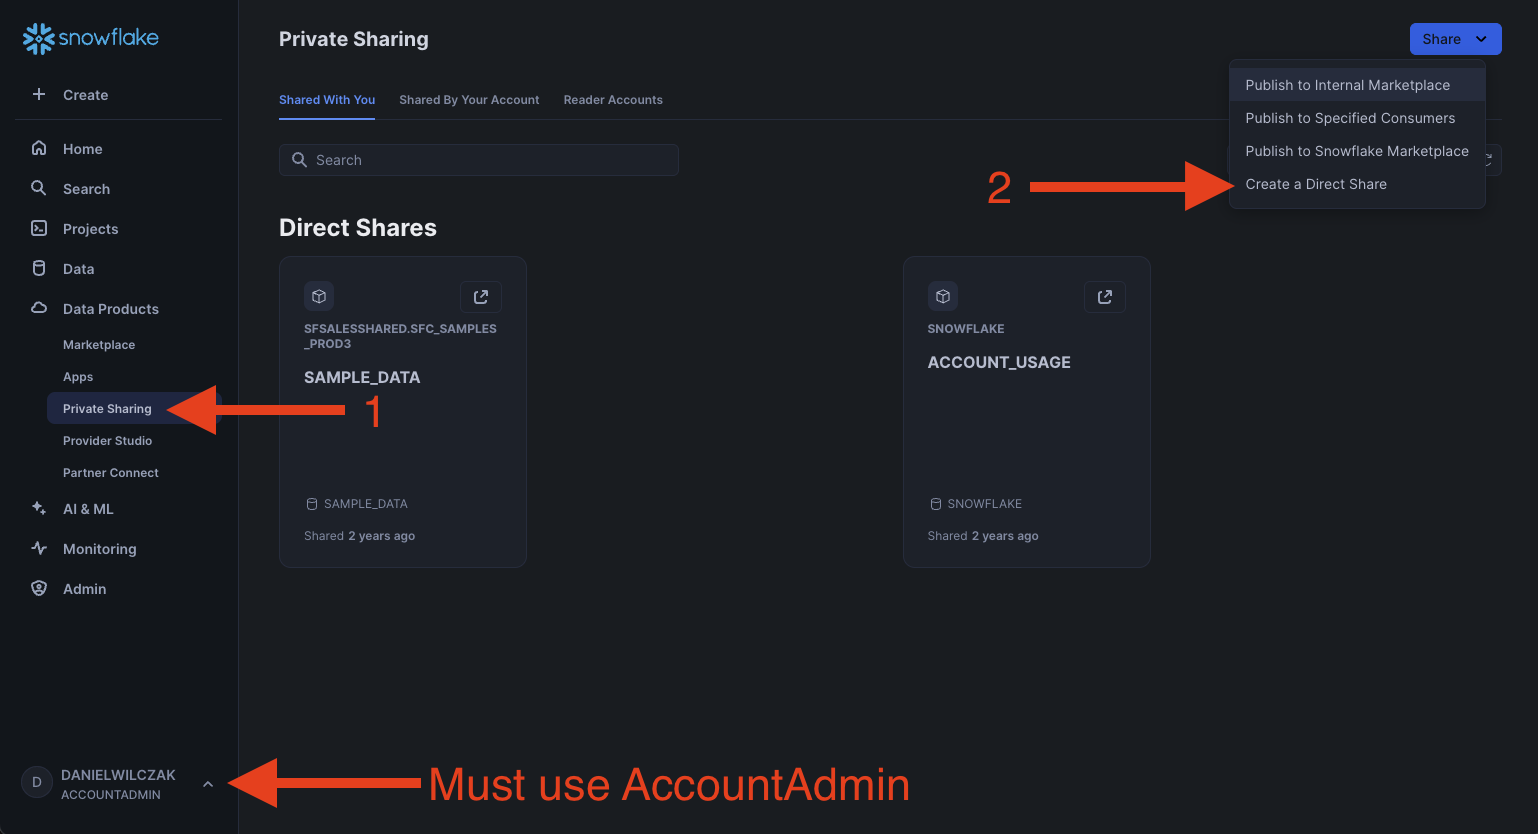Go to Provider Studio
1538x834 pixels.
[107, 441]
